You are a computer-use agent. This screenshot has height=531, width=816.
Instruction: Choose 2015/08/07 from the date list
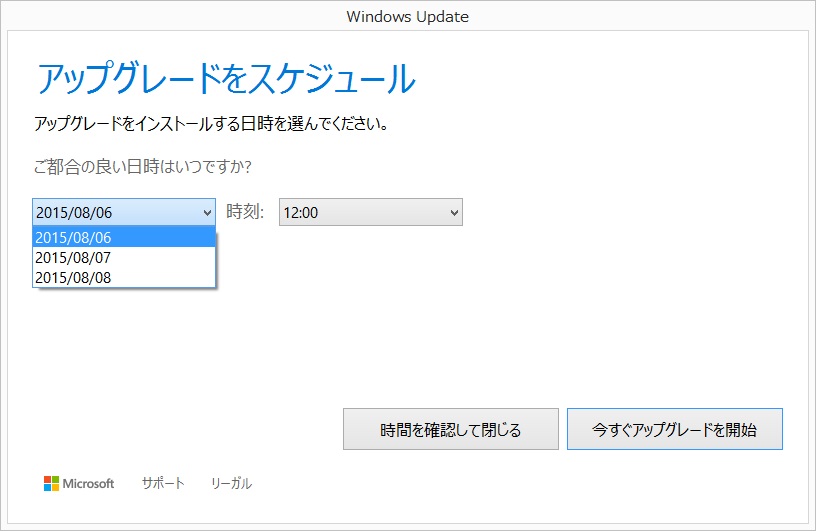(x=124, y=257)
